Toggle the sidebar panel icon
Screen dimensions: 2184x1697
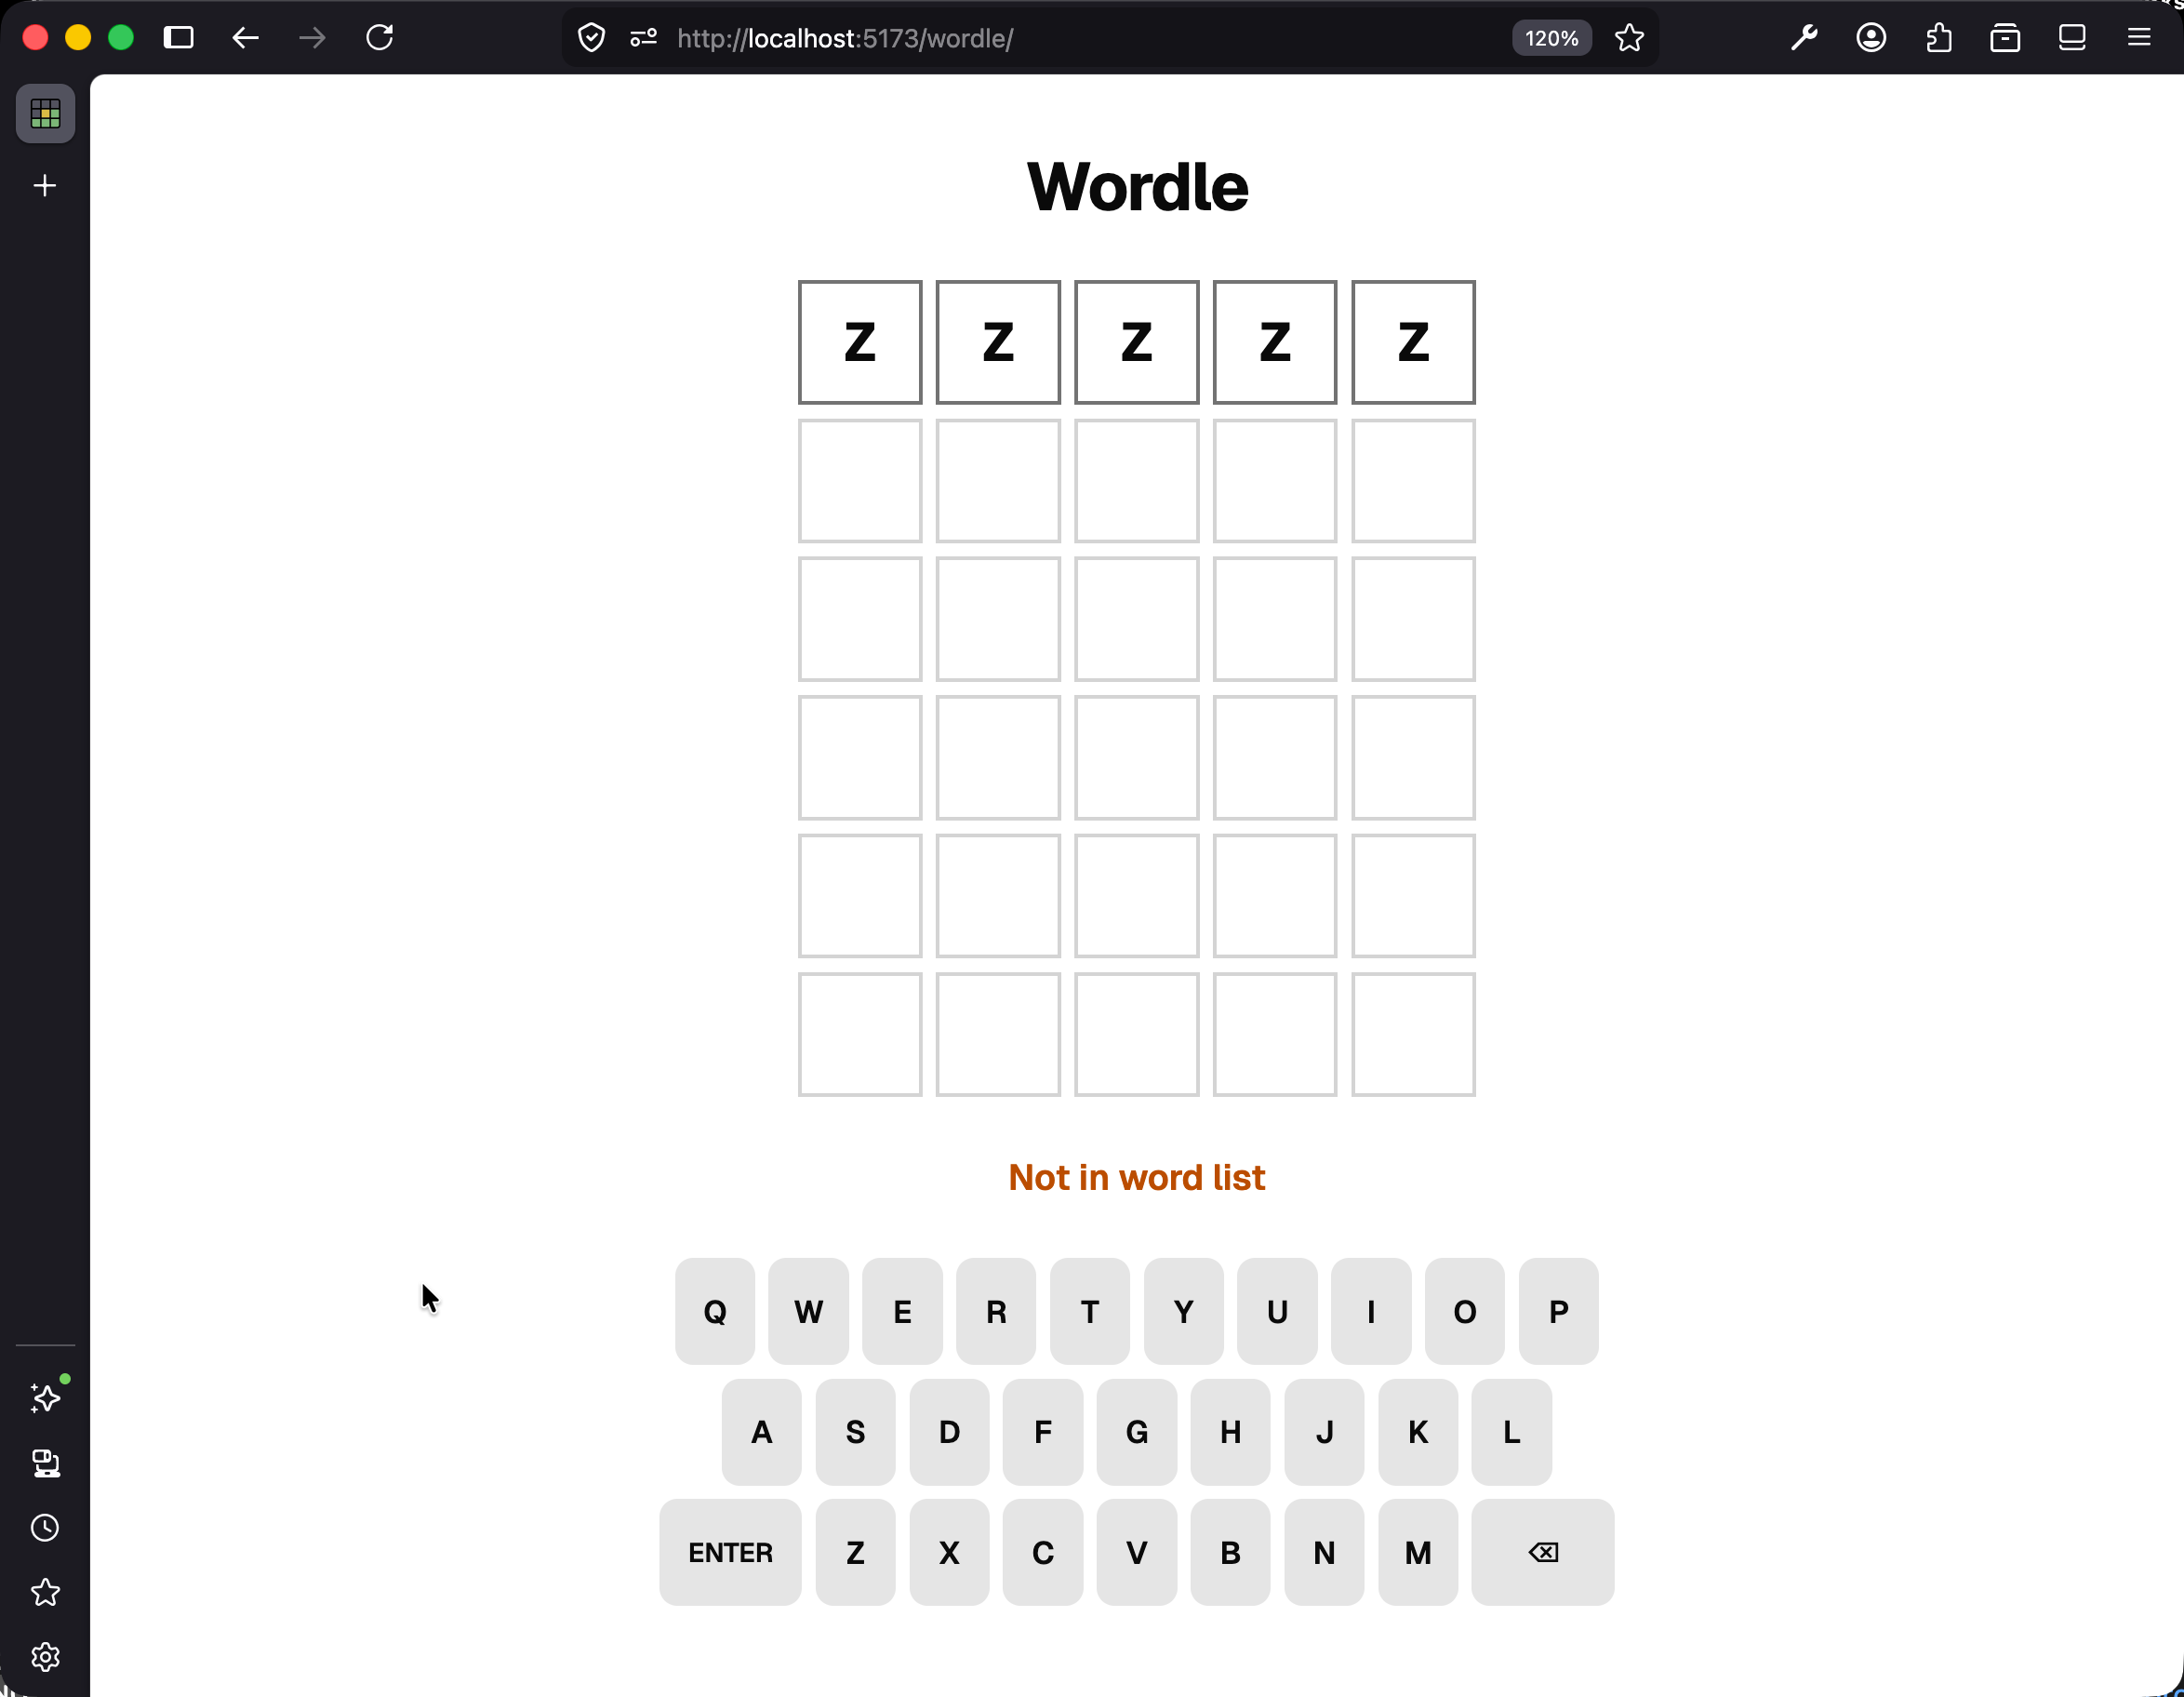179,38
